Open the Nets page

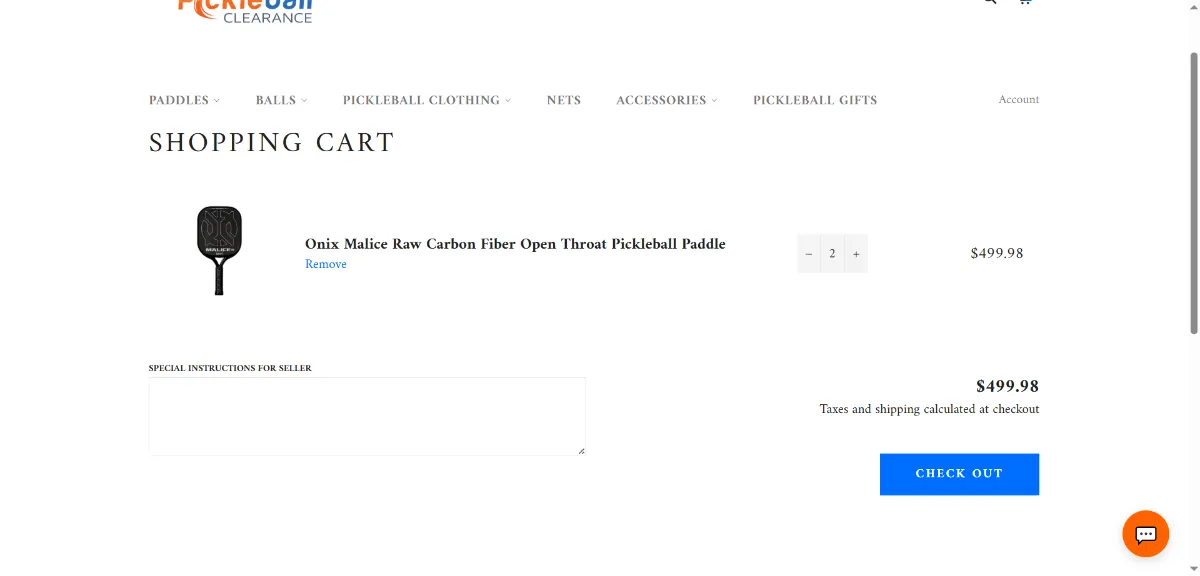(x=564, y=100)
